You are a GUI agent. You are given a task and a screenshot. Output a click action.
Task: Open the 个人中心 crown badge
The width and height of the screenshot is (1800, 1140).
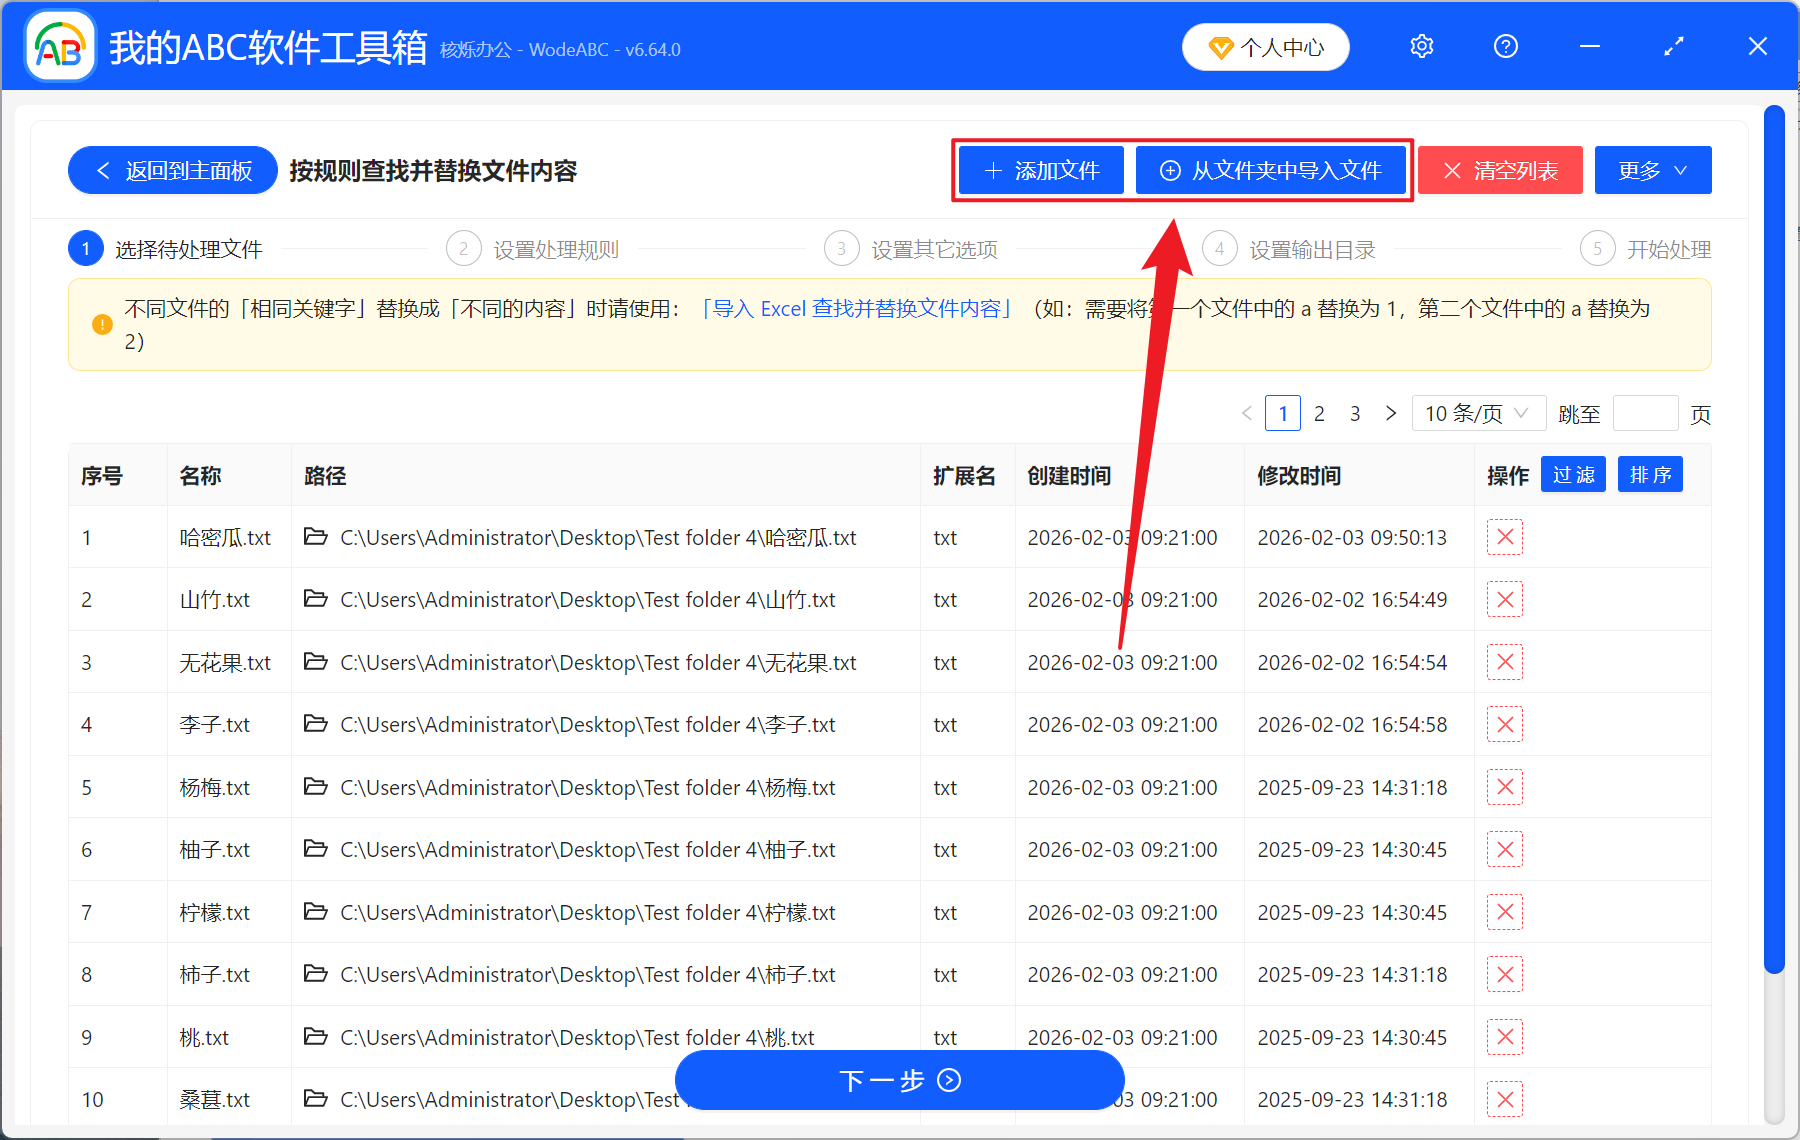[1220, 46]
